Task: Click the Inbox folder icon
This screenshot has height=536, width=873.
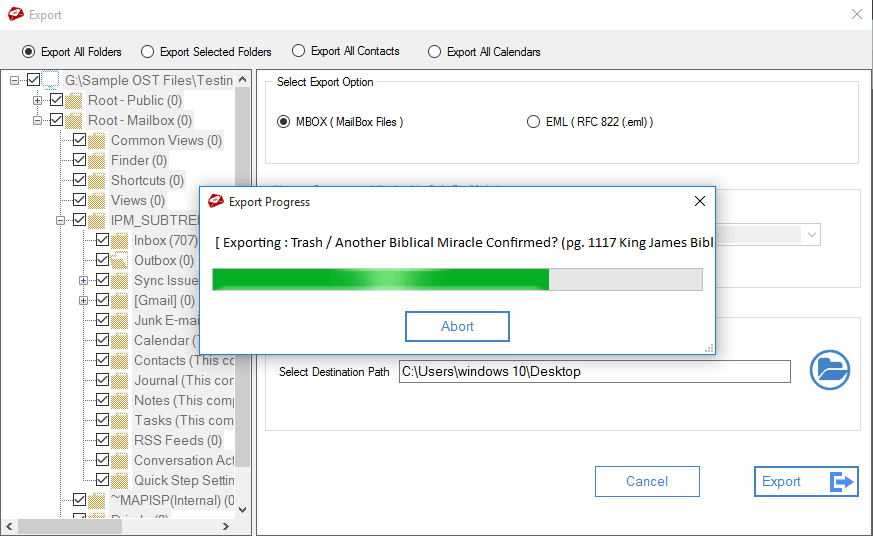Action: click(119, 241)
